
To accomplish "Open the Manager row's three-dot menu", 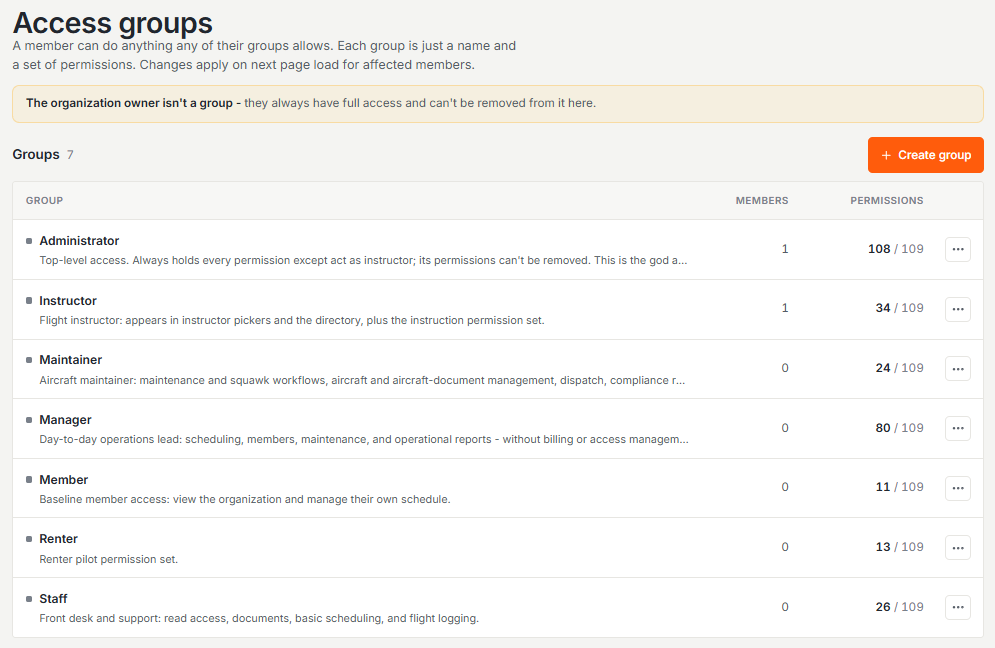I will click(x=958, y=428).
